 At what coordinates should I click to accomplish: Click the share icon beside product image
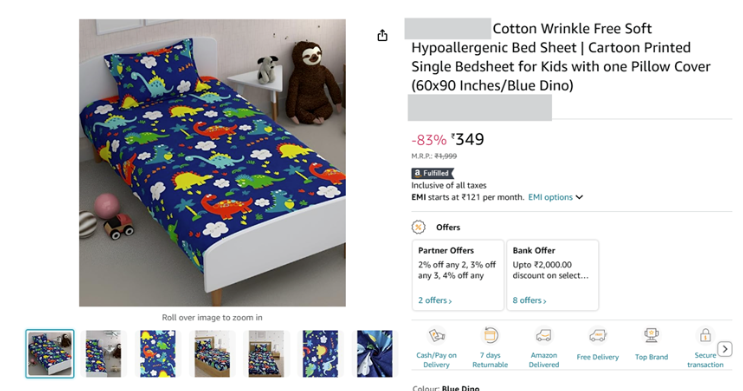point(382,36)
